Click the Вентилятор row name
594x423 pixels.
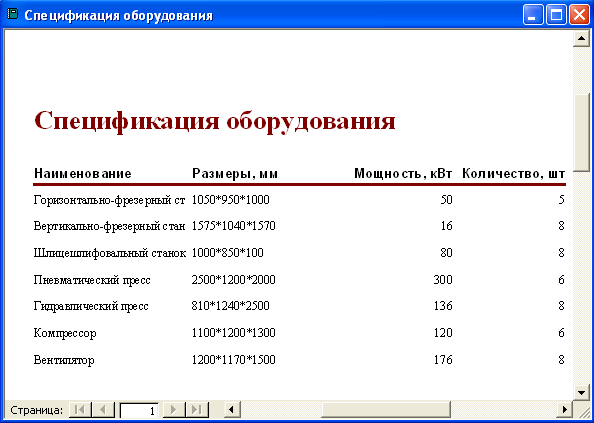(x=64, y=360)
